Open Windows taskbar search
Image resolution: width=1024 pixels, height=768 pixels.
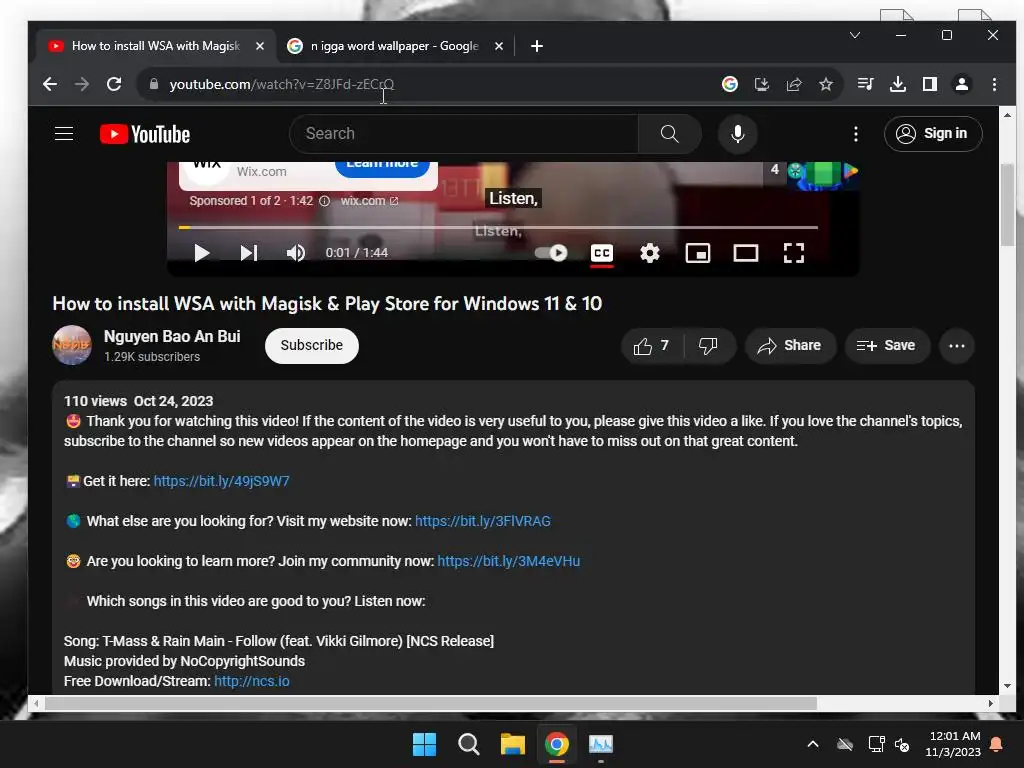point(468,744)
